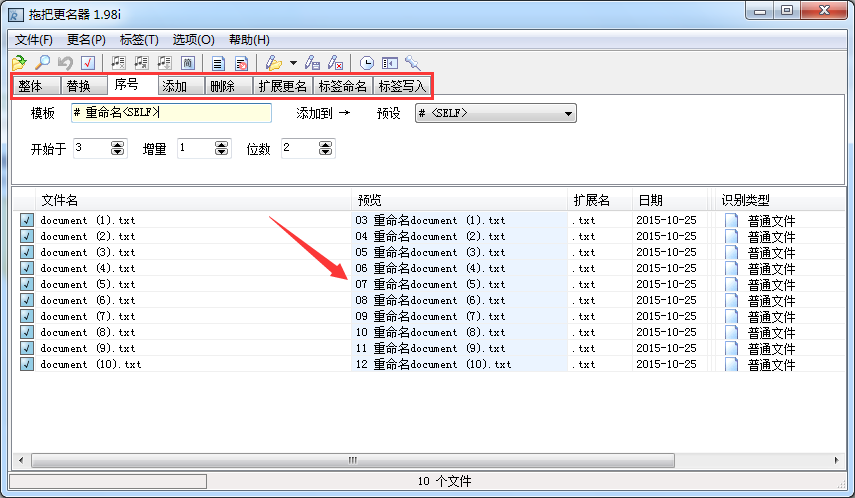Click the 添加到 → button

coord(323,113)
